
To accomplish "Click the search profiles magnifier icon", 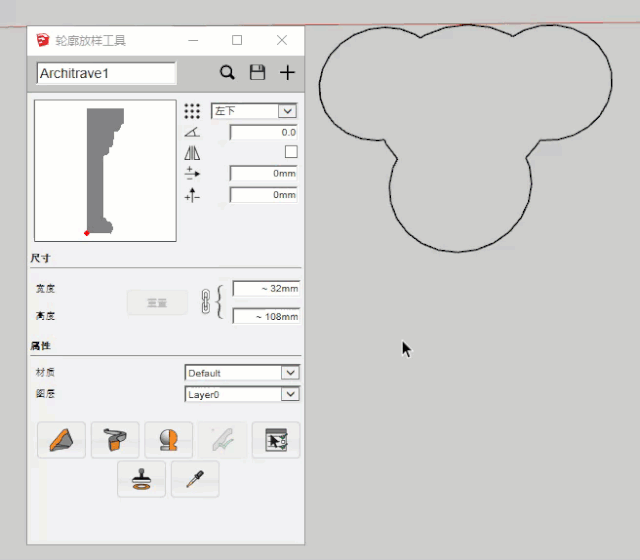I will click(x=227, y=72).
